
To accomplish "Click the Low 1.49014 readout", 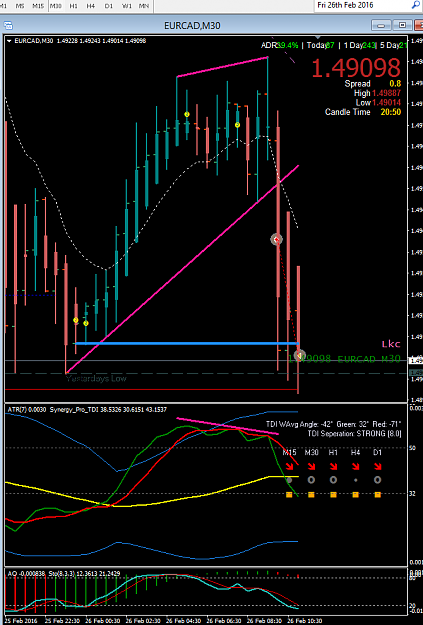I will coord(378,103).
